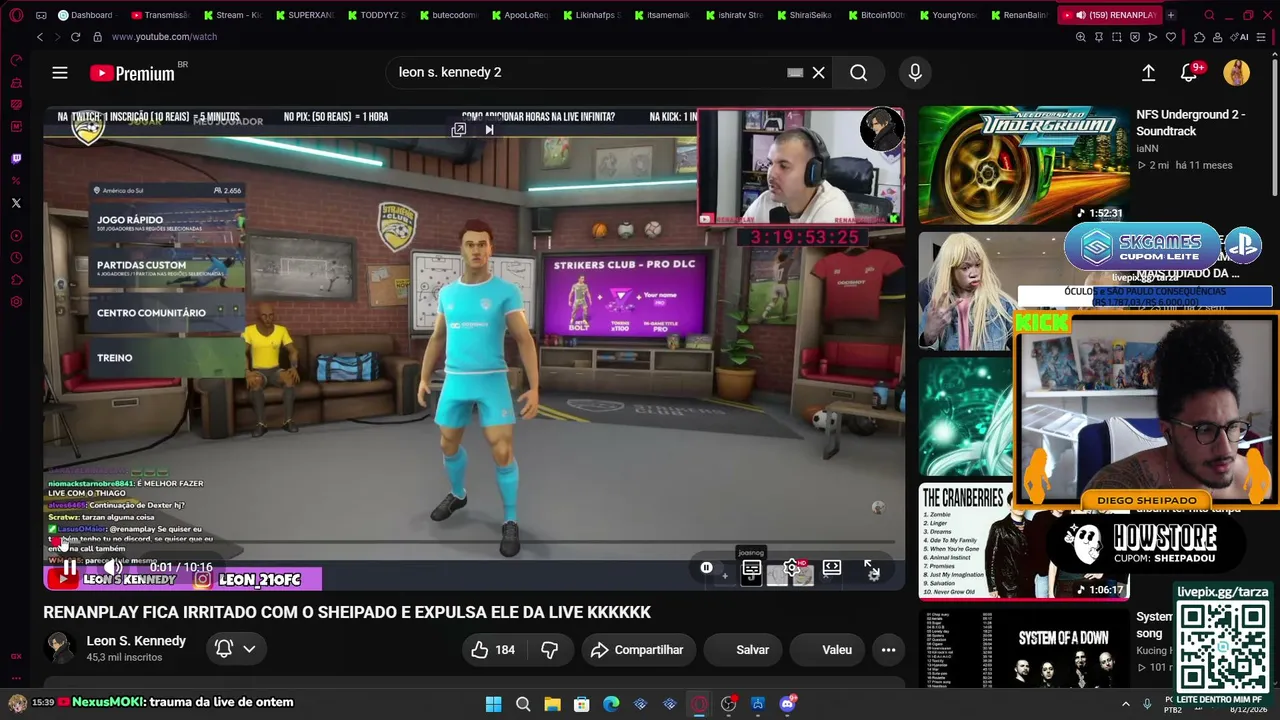Open NFS Underground 2 Soundtrack title
1280x720 pixels.
[1190, 123]
